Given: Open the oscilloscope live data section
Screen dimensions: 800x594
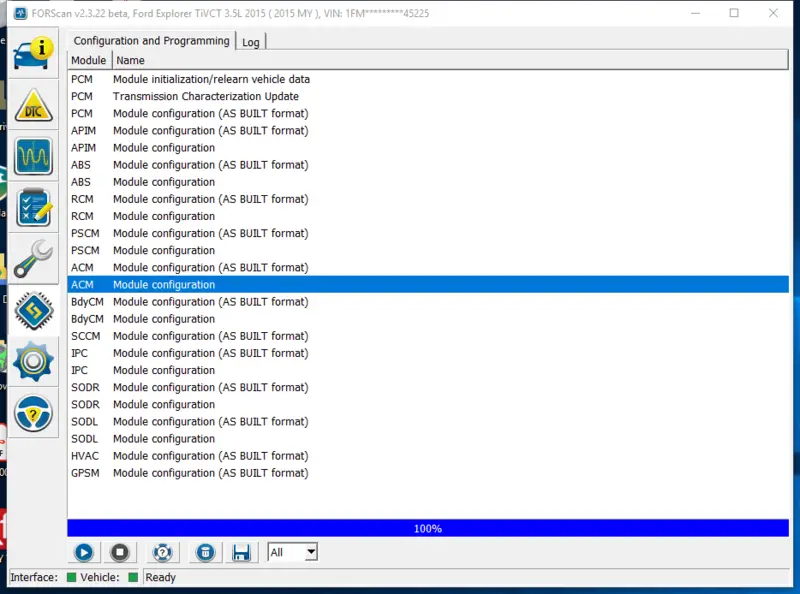Looking at the screenshot, I should click(x=33, y=157).
